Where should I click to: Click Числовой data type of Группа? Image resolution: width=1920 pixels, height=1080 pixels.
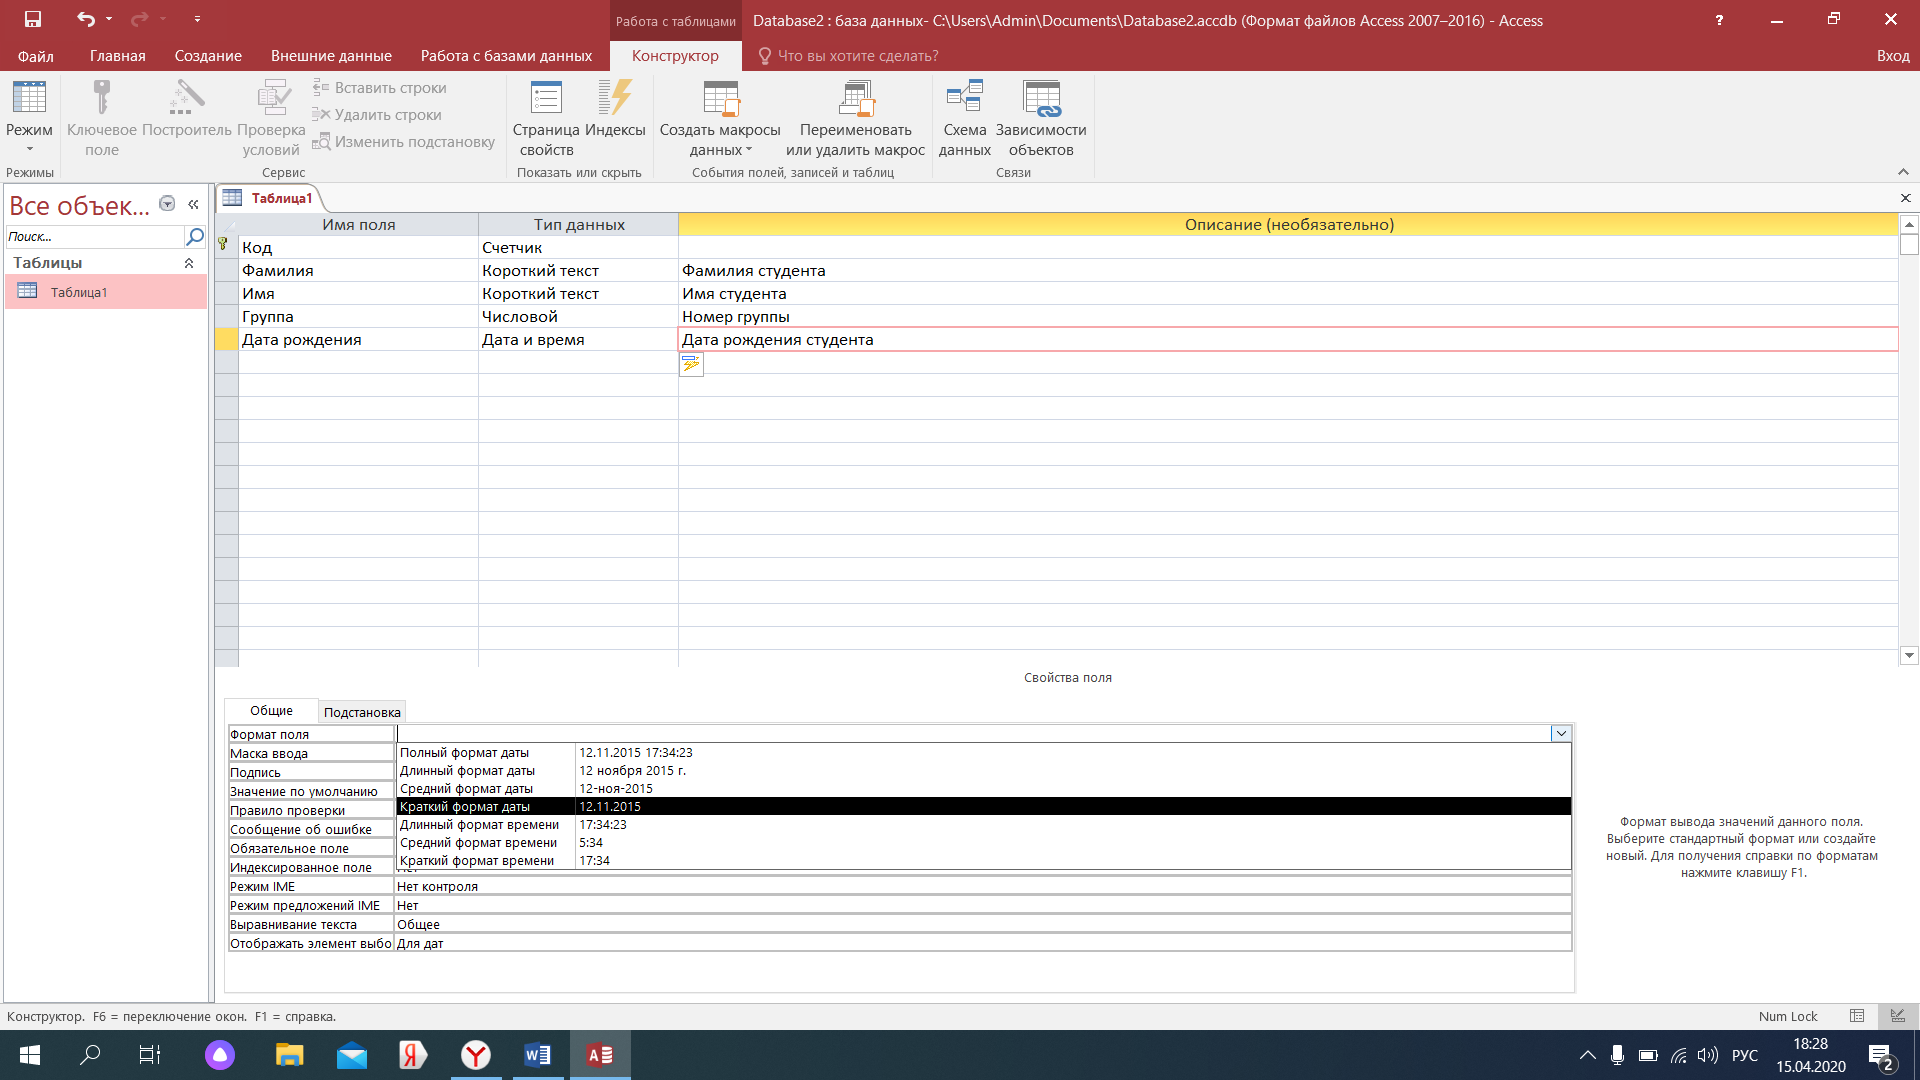point(578,317)
